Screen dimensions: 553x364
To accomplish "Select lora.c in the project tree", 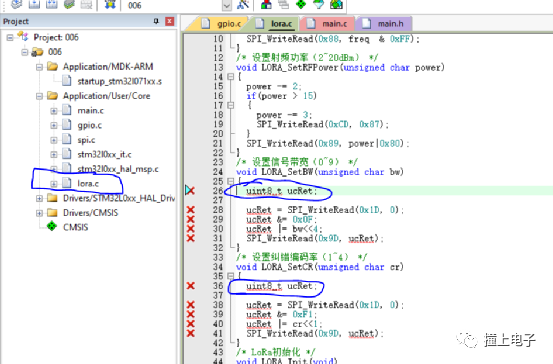I will tap(88, 183).
